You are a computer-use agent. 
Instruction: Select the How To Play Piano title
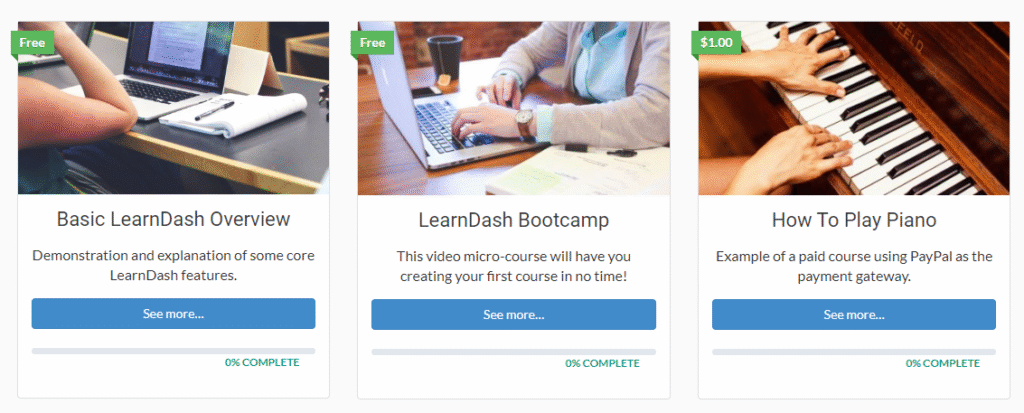point(854,220)
